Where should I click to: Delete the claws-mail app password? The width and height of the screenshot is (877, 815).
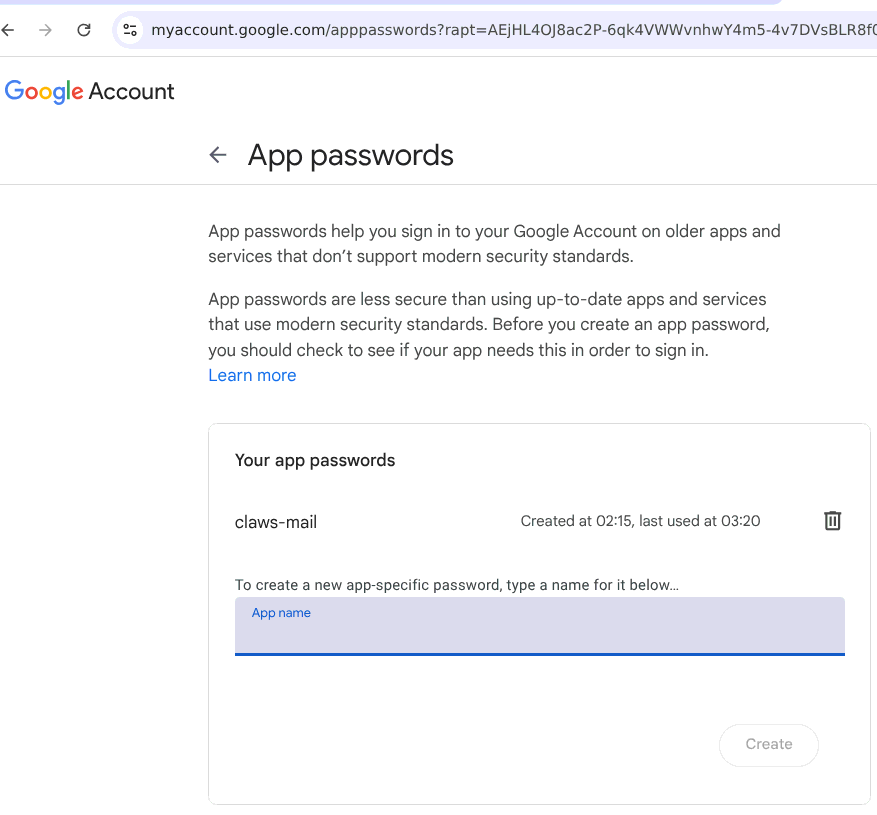832,521
